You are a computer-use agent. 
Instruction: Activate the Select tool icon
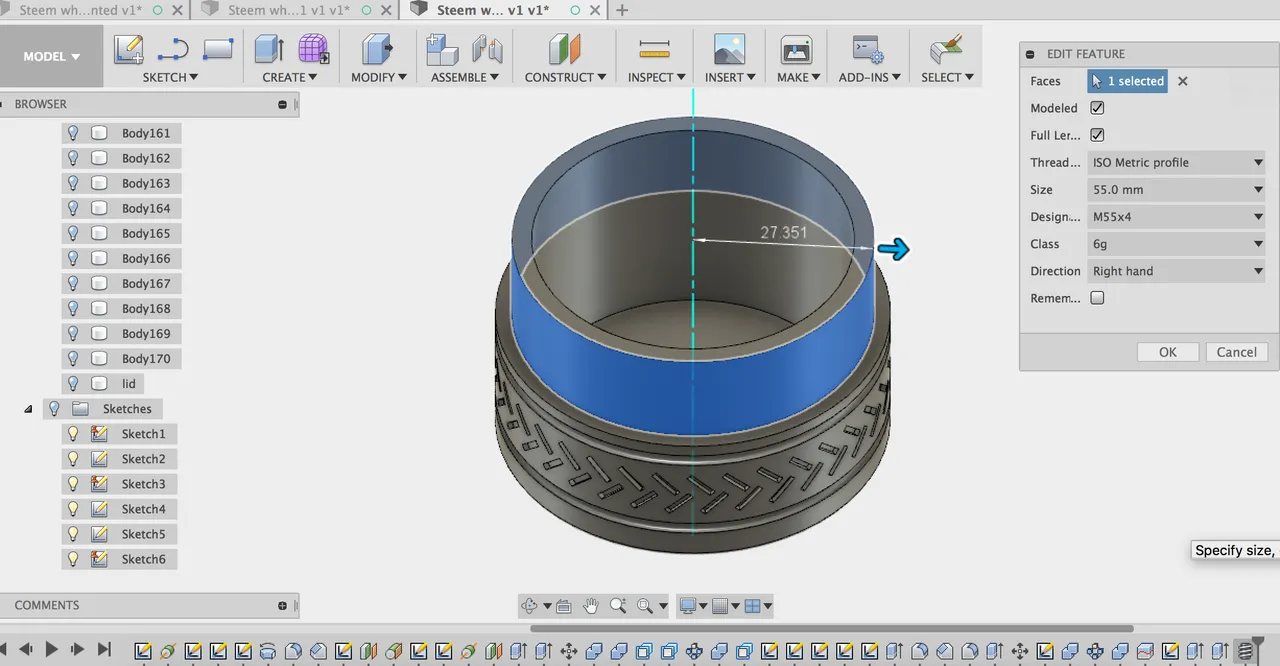tap(945, 49)
